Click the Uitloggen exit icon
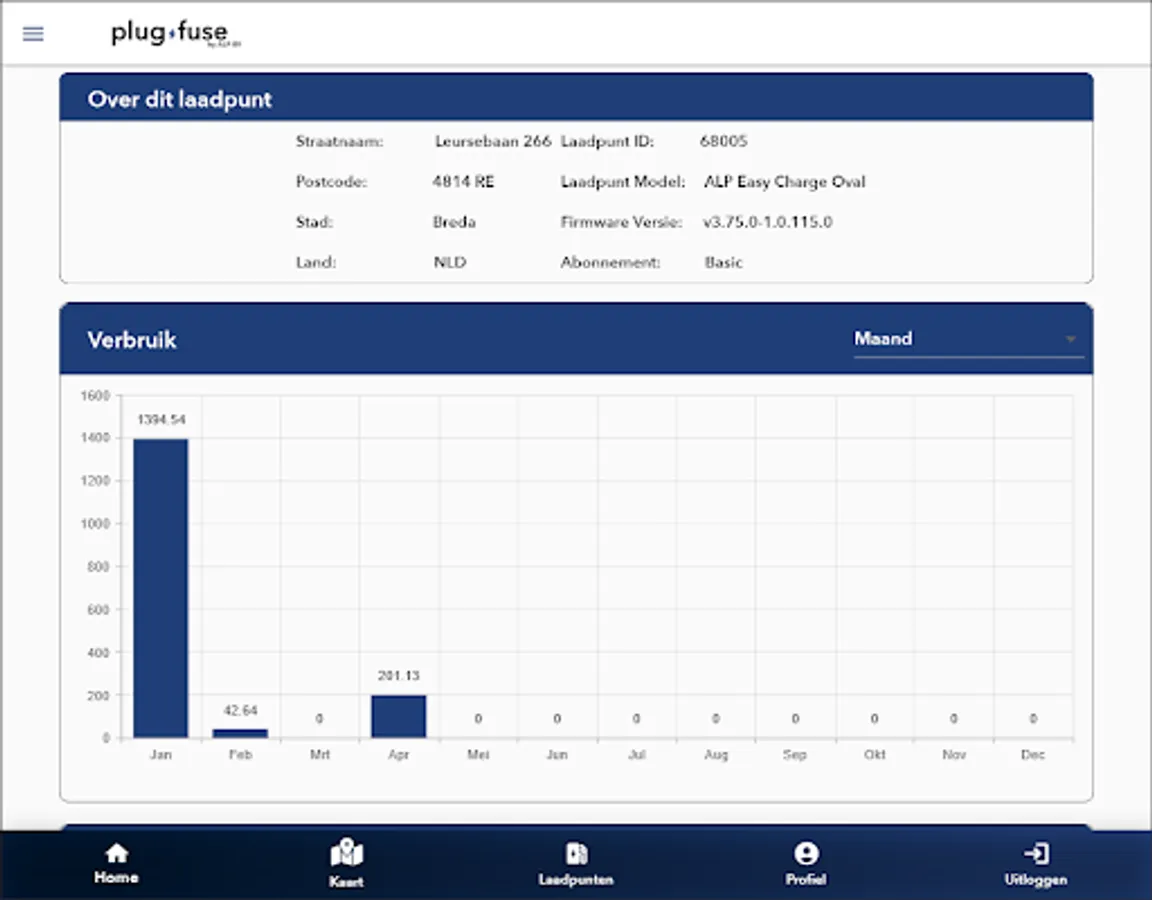This screenshot has height=900, width=1152. click(x=1036, y=854)
